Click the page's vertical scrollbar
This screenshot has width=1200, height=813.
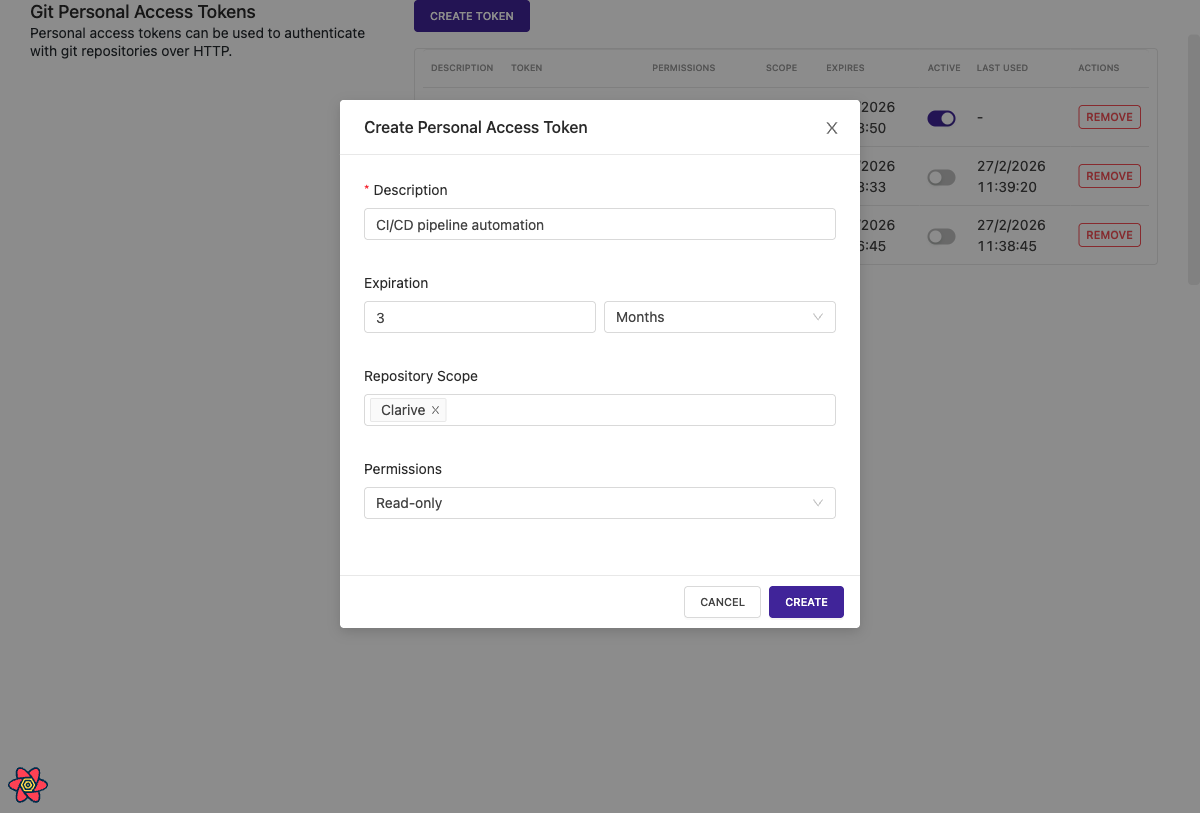point(1193,160)
